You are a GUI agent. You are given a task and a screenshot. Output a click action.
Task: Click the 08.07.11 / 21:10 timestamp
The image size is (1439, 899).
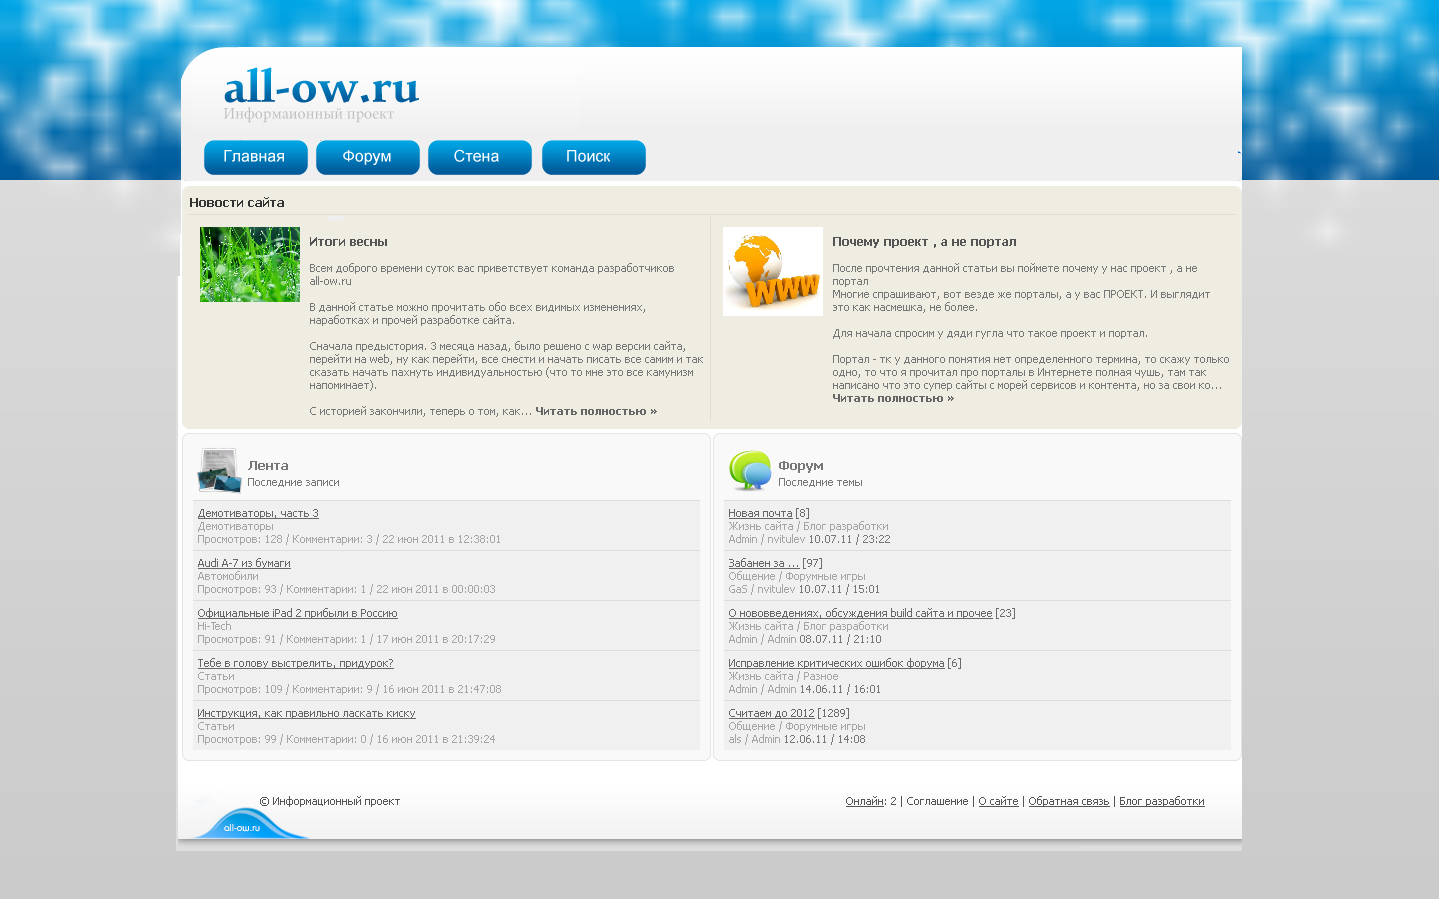pos(840,639)
